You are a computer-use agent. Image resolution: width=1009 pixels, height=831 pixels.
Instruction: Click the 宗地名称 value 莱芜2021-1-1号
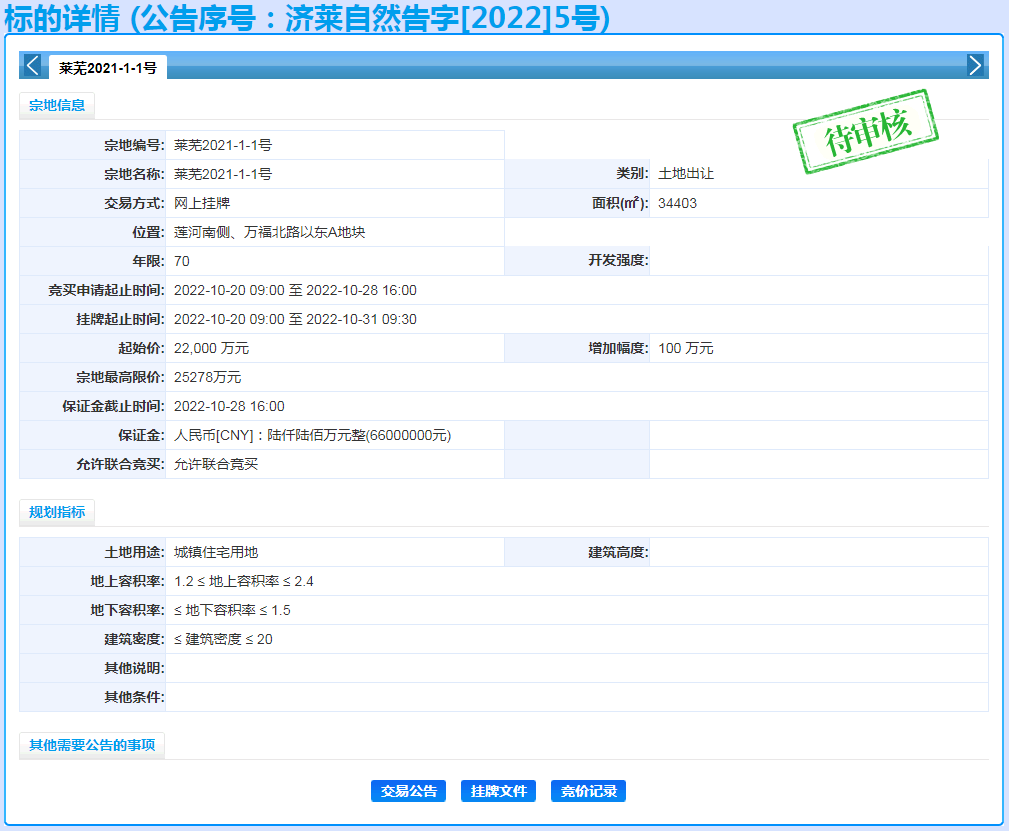point(223,174)
